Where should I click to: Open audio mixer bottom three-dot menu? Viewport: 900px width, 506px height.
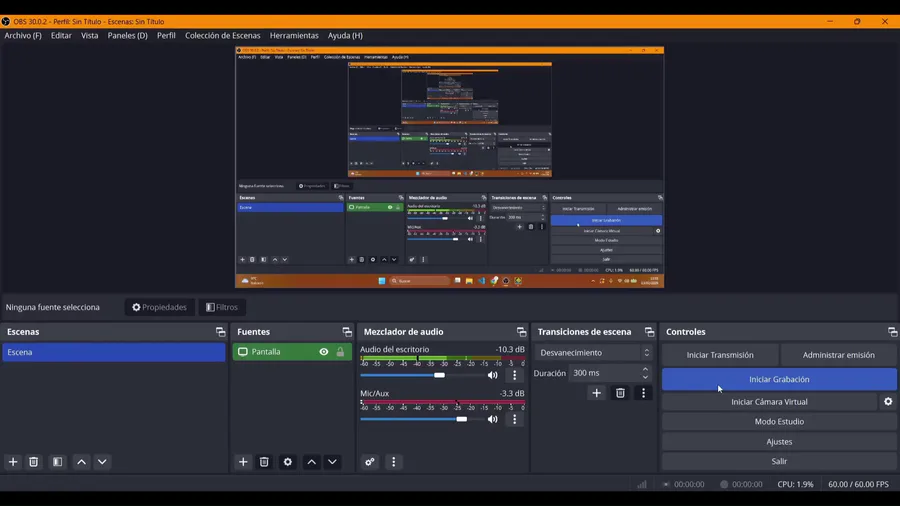[x=393, y=462]
